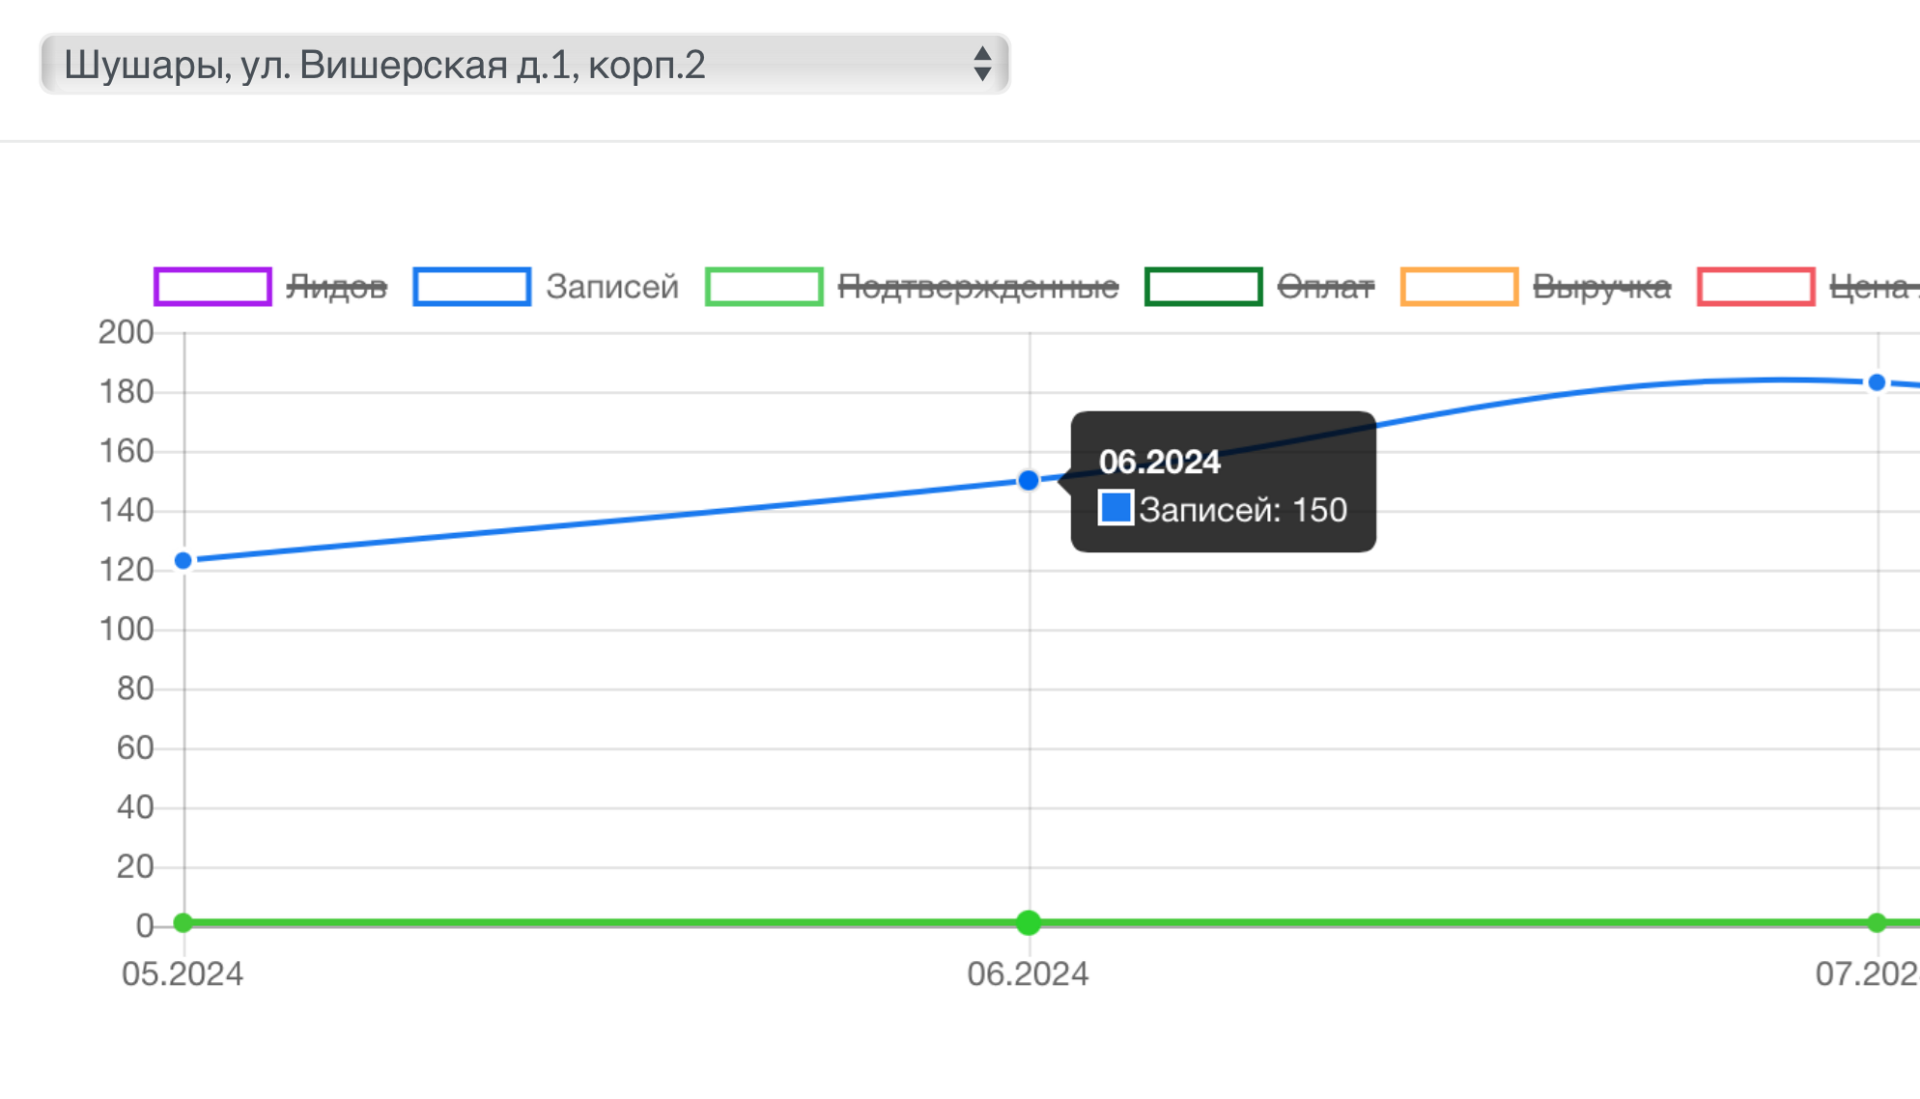Click the blue Записей color box
The image size is (1920, 1099).
pos(472,287)
